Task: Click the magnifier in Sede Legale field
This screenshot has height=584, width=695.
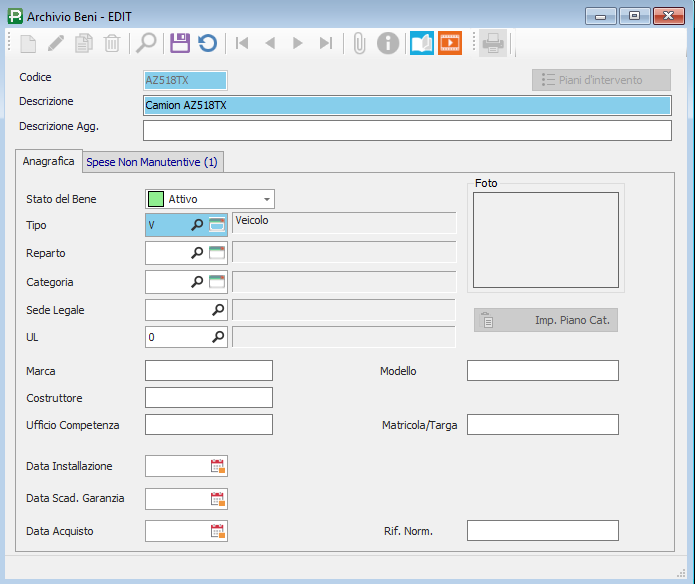Action: [x=218, y=310]
